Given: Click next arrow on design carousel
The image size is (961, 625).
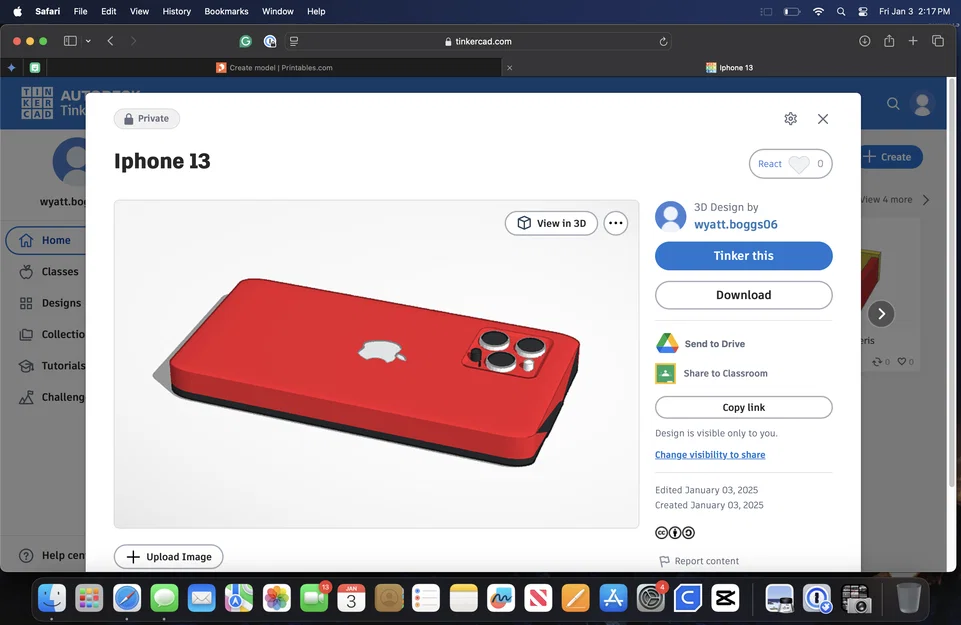Looking at the screenshot, I should click(x=881, y=314).
